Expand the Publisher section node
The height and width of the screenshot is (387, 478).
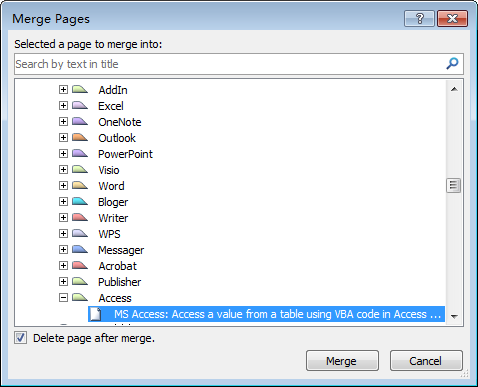tap(63, 281)
